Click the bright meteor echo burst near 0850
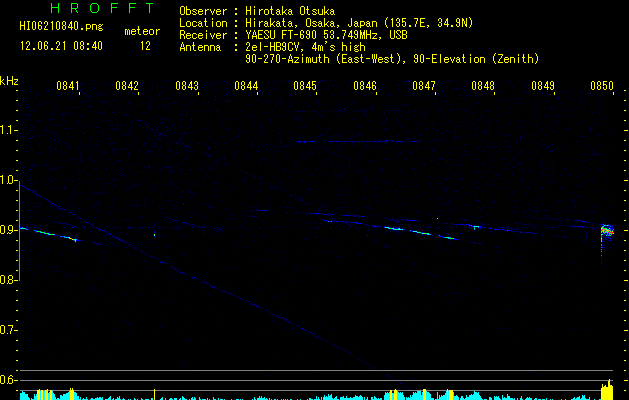Image resolution: width=629 pixels, height=400 pixels. click(x=607, y=231)
